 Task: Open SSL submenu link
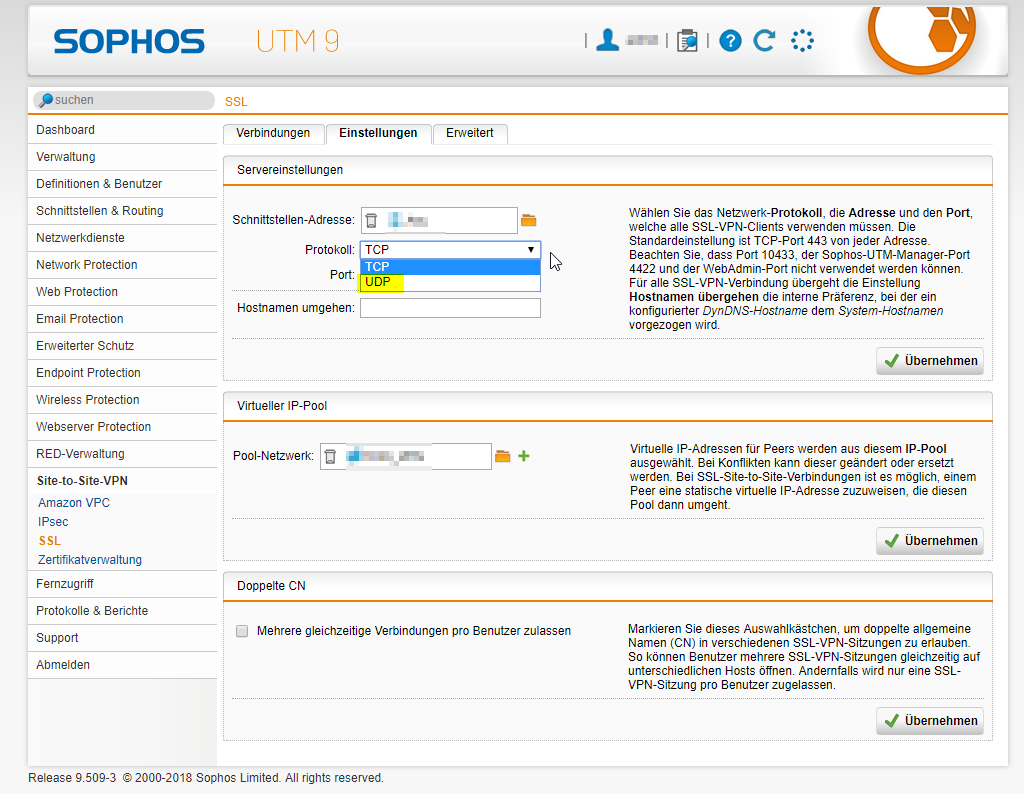[x=50, y=541]
